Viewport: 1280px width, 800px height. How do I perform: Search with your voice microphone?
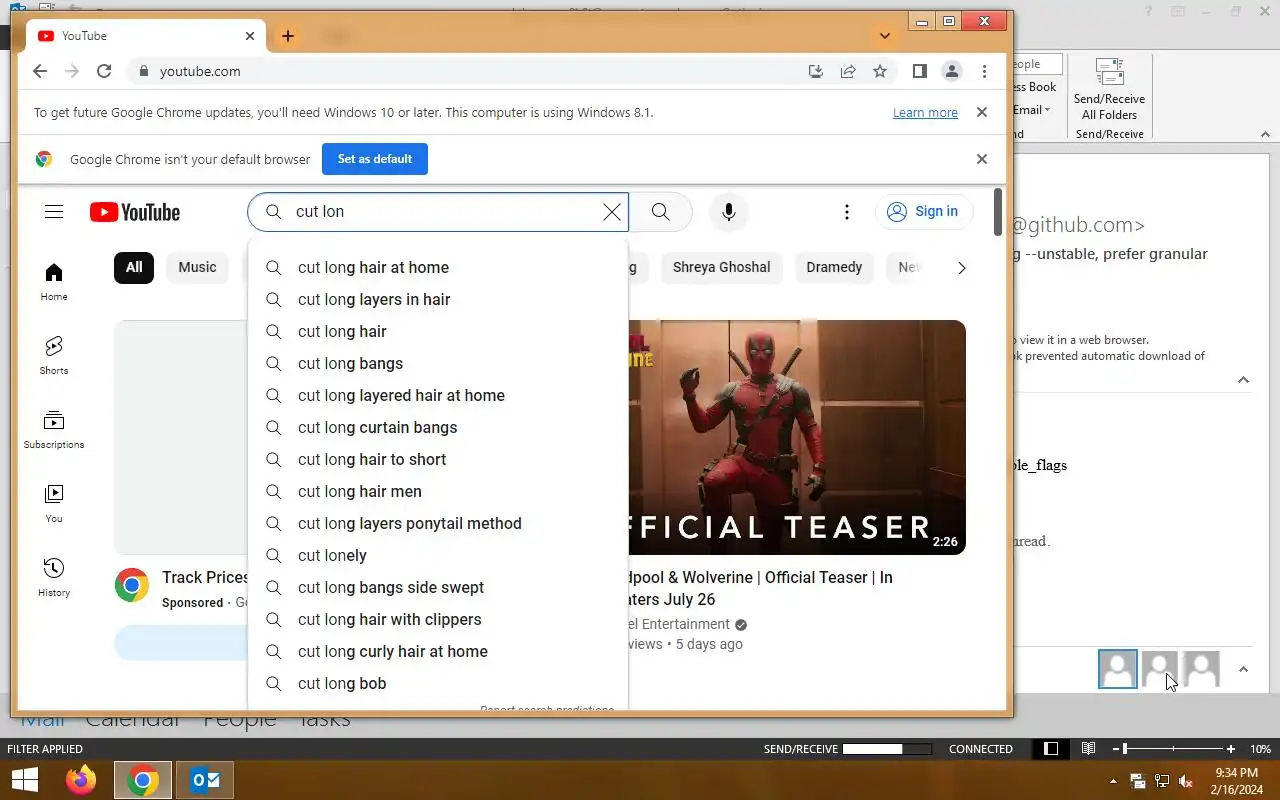tap(729, 212)
